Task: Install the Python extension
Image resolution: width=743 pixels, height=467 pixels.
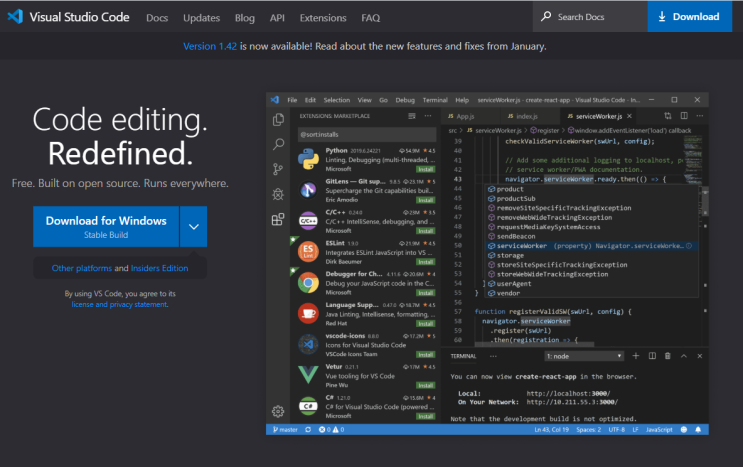Action: pyautogui.click(x=426, y=169)
